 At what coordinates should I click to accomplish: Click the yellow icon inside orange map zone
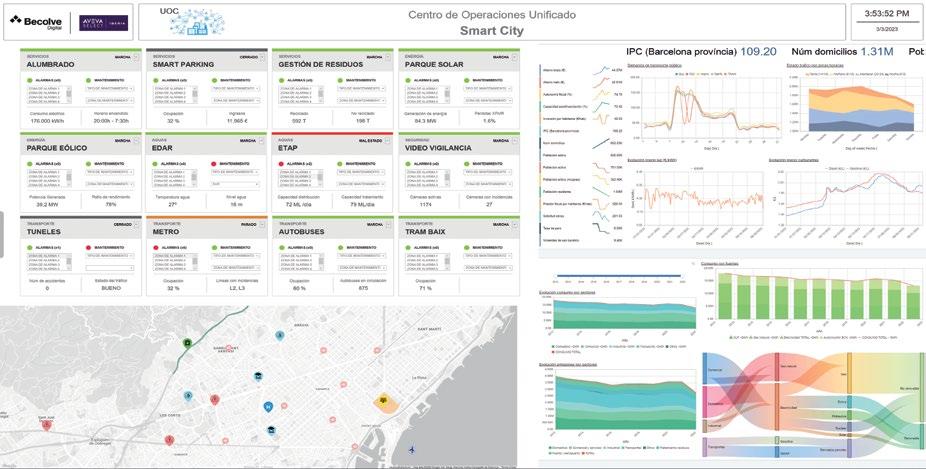coord(384,402)
